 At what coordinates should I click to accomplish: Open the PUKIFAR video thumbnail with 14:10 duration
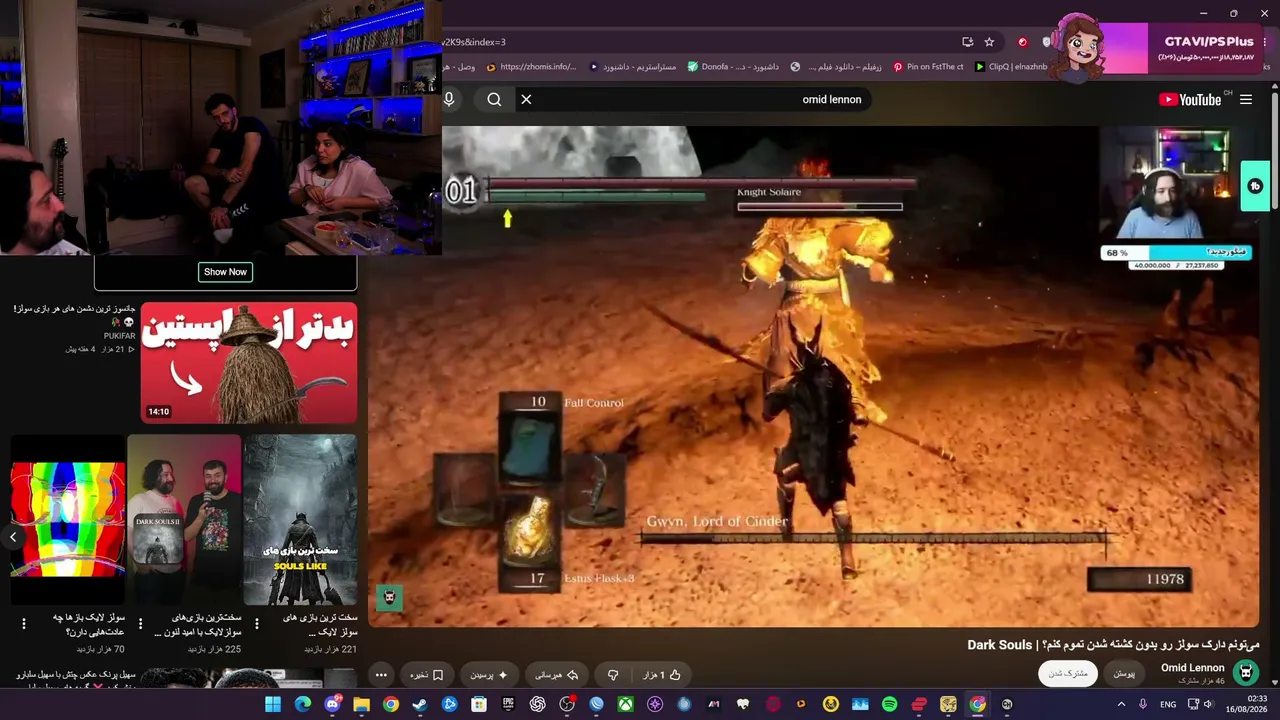[x=249, y=363]
